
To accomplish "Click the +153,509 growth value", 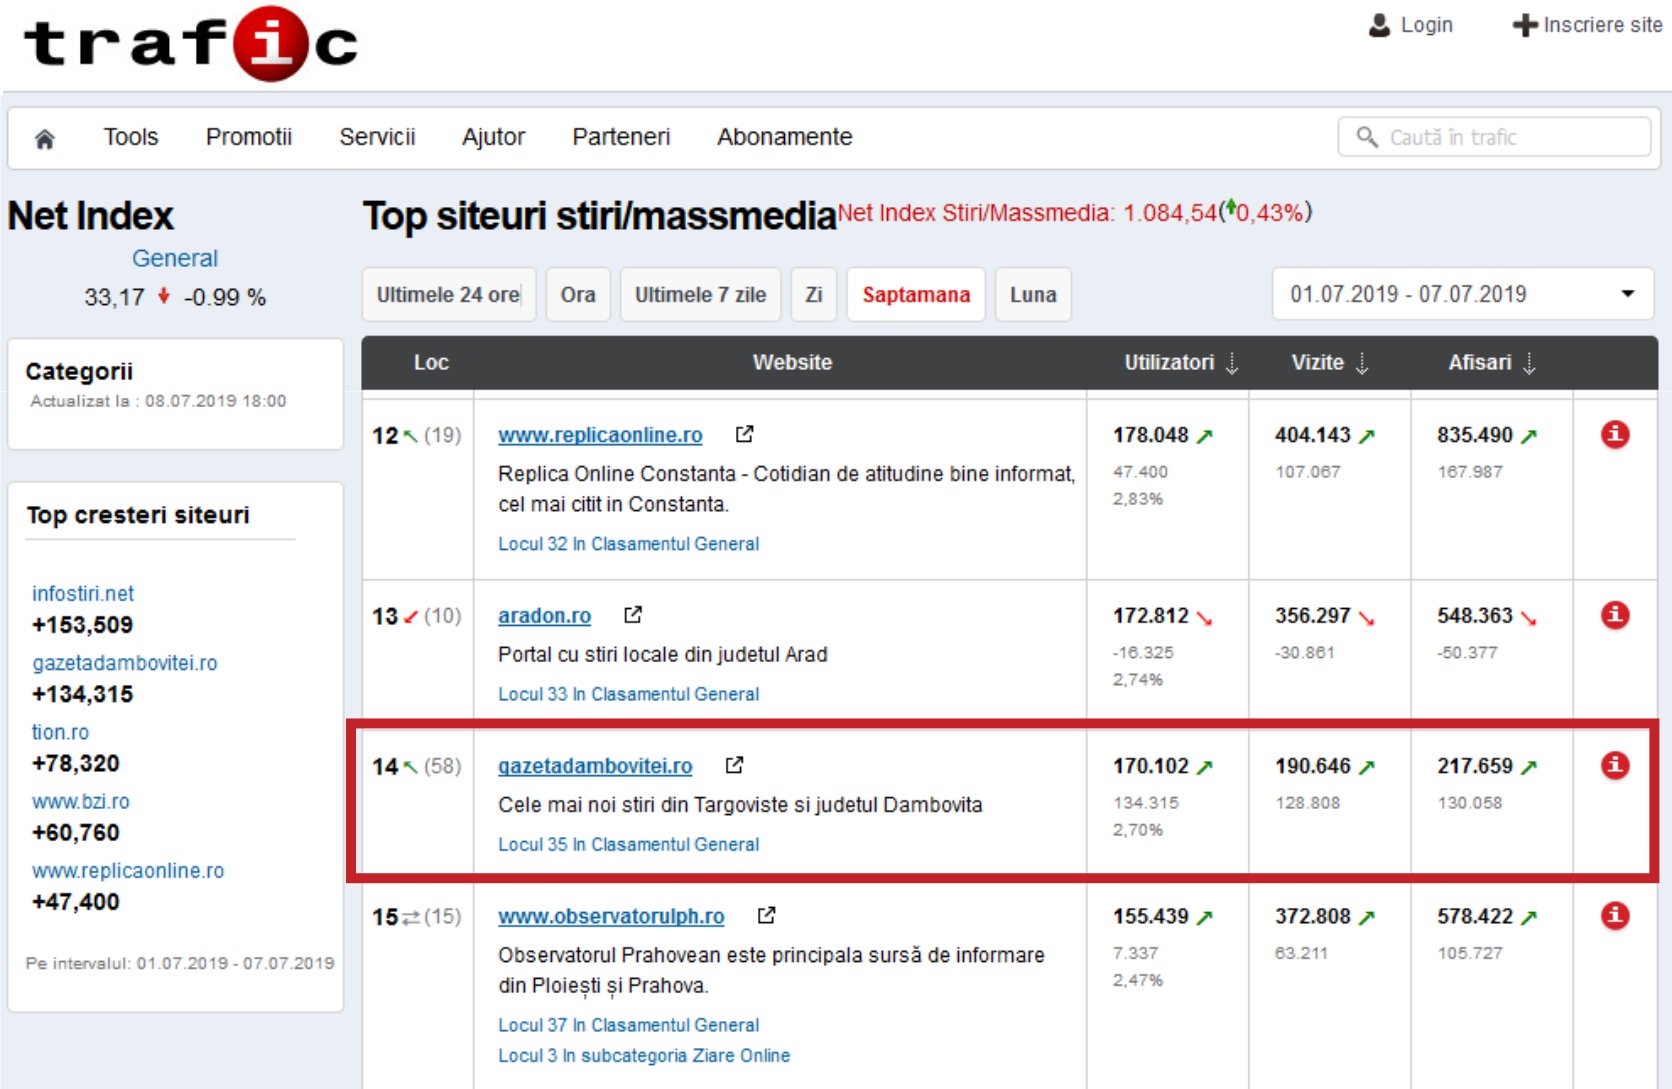I will 82,625.
